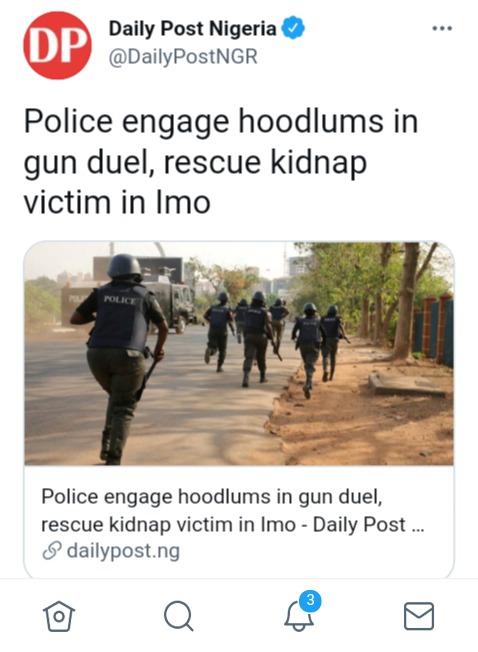Tap the chain link icon beside dailypost.ng
The height and width of the screenshot is (652, 478).
pyautogui.click(x=52, y=551)
